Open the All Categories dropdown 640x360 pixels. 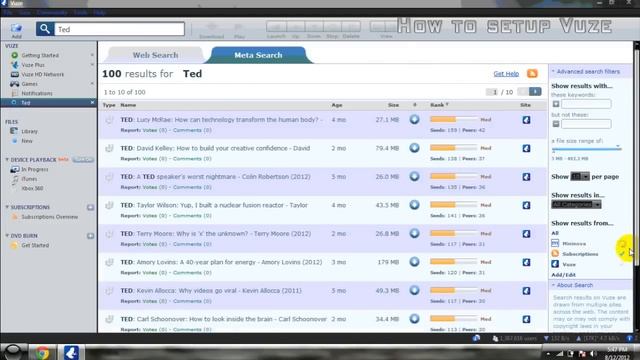(576, 204)
